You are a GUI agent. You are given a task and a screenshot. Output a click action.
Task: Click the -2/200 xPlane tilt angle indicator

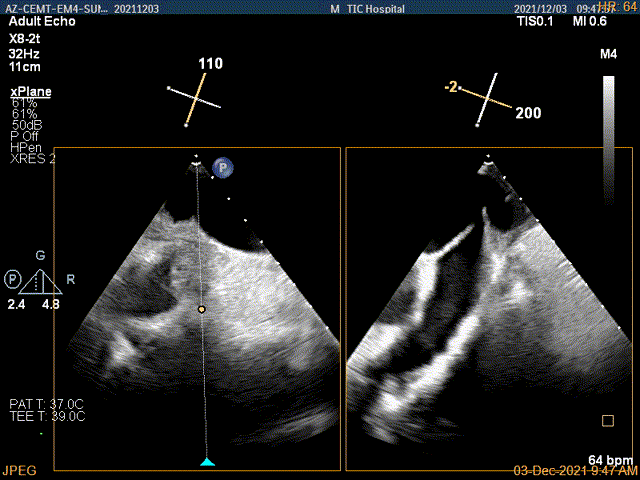click(x=488, y=100)
